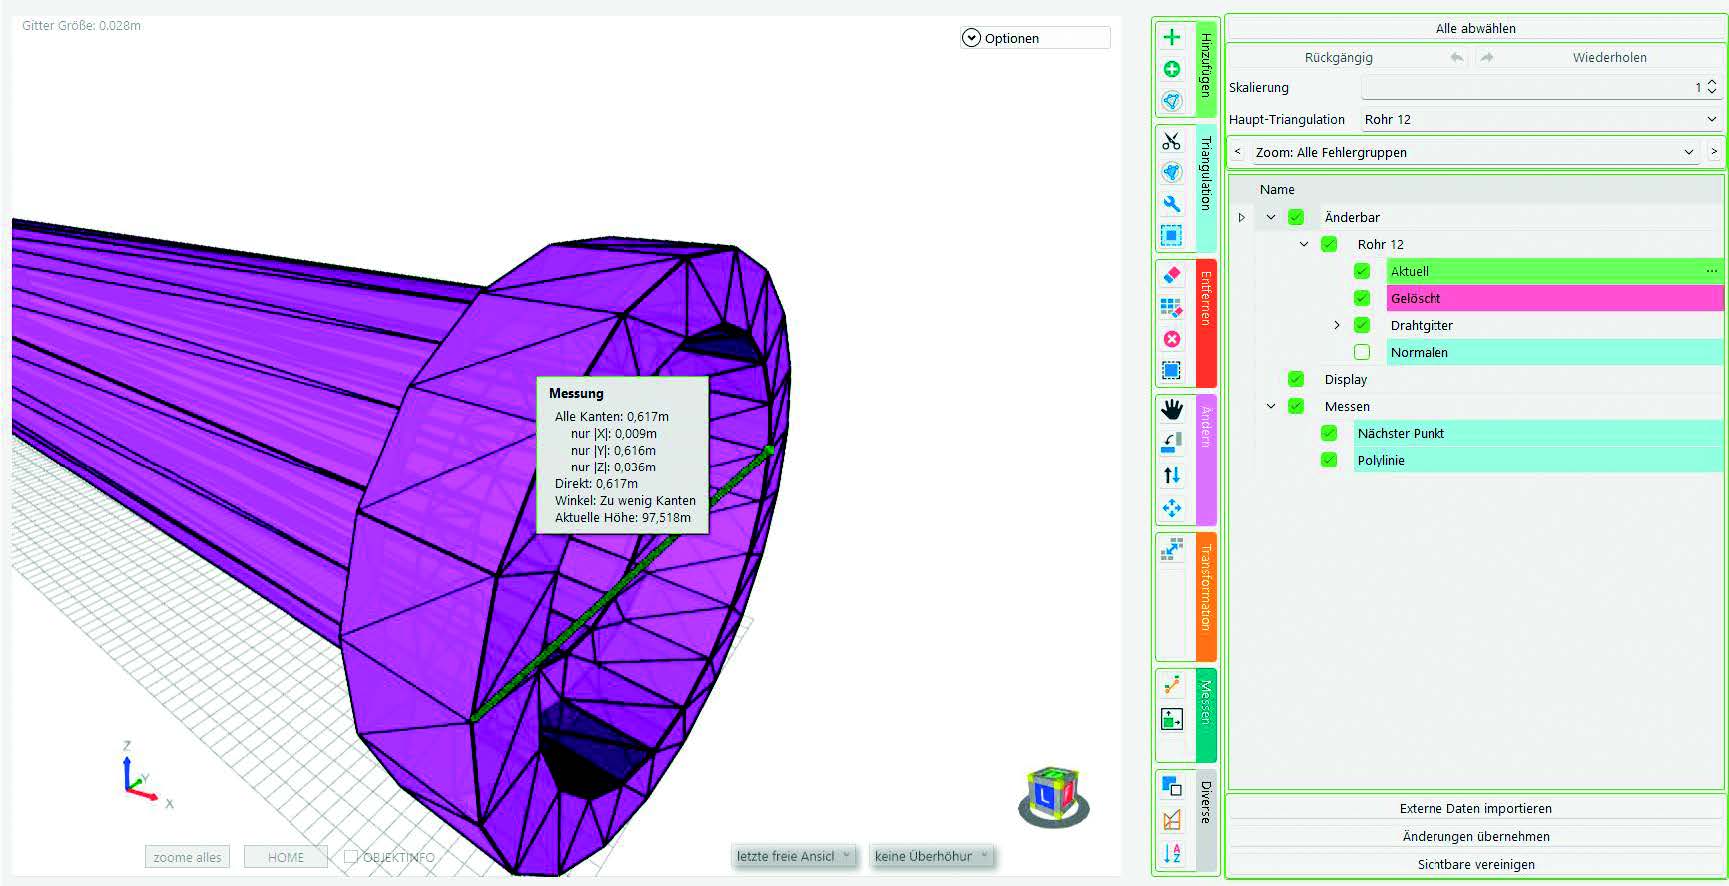This screenshot has width=1729, height=886.
Task: Click the Alle abwählen button
Action: (x=1475, y=28)
